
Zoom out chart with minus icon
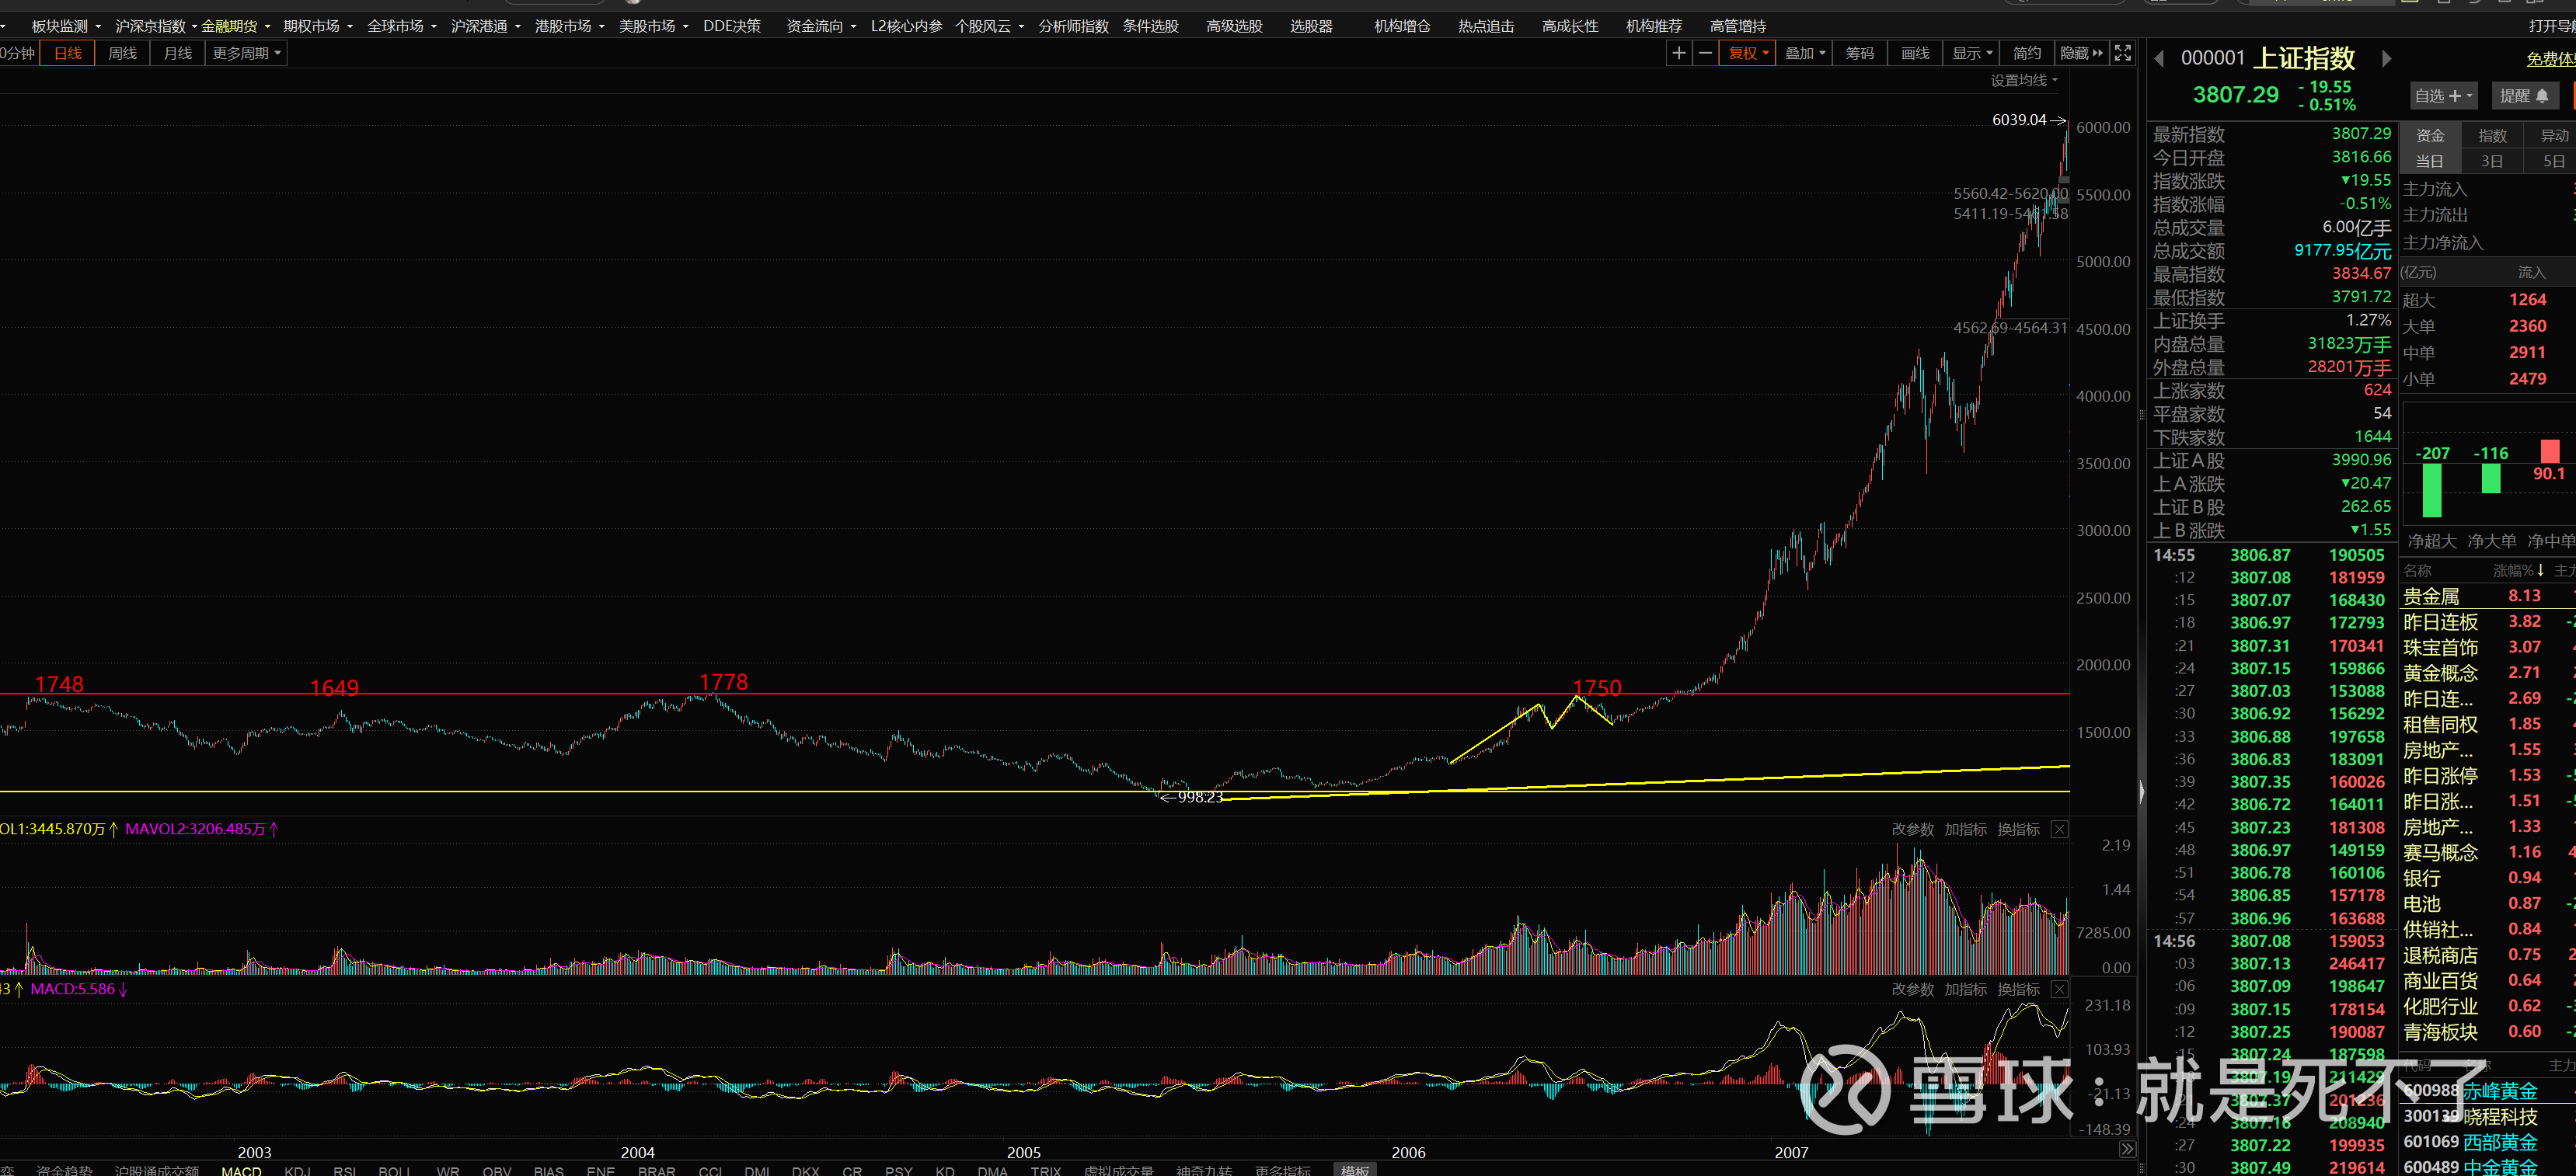(1706, 53)
